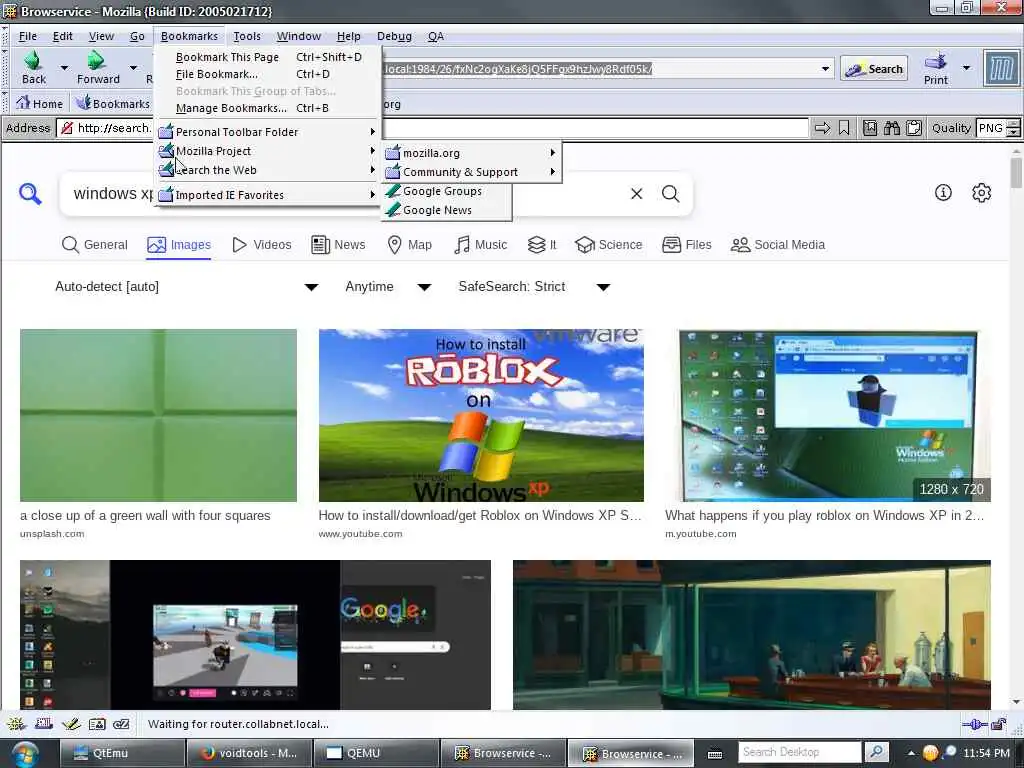
Task: Click the online/offline plug icon in status bar
Action: coord(974,724)
